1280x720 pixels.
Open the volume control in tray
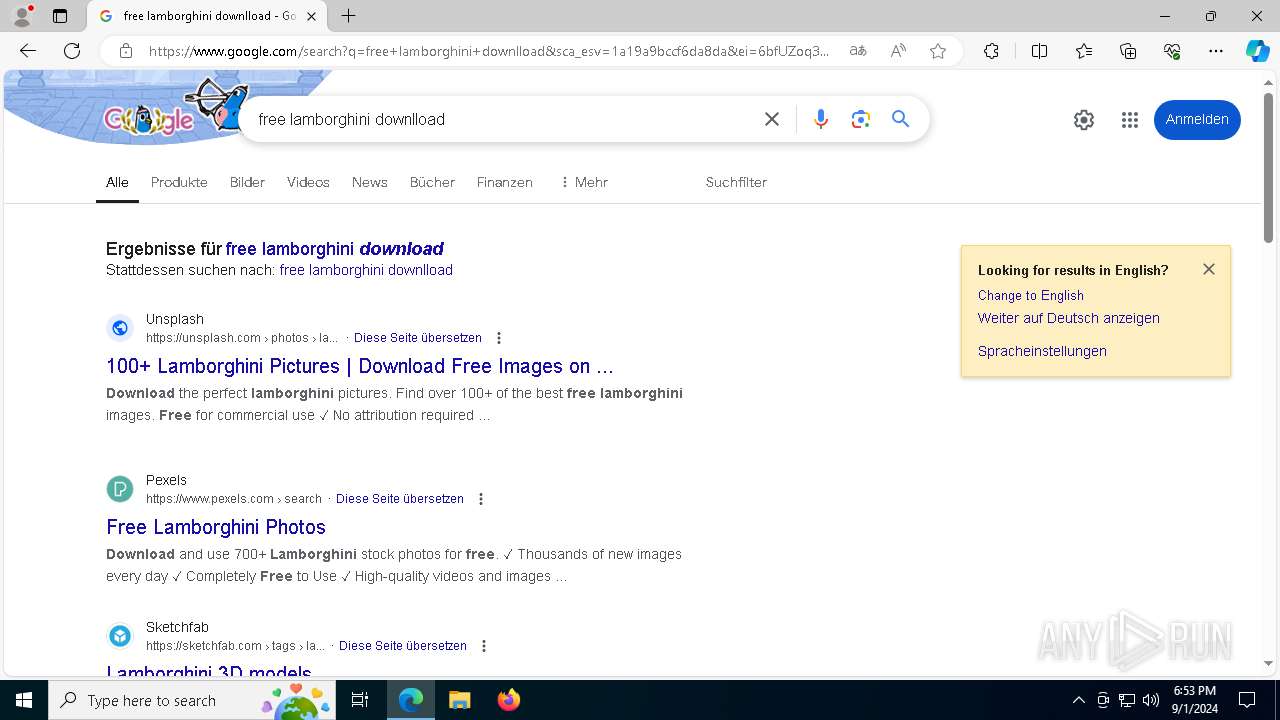click(1151, 700)
